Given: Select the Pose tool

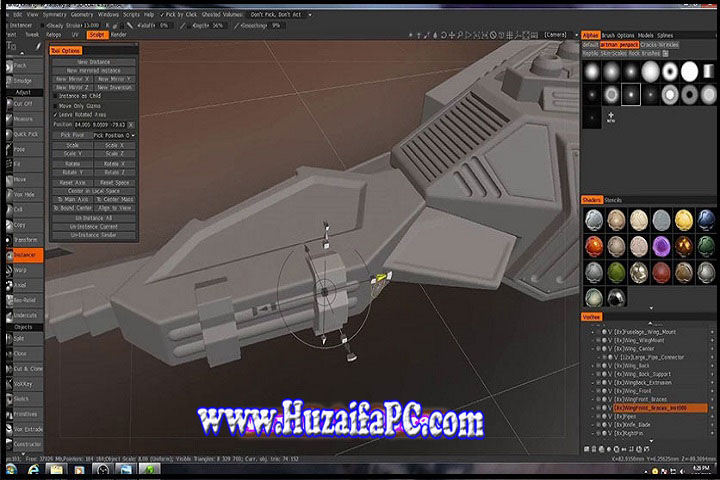Looking at the screenshot, I should (x=24, y=149).
